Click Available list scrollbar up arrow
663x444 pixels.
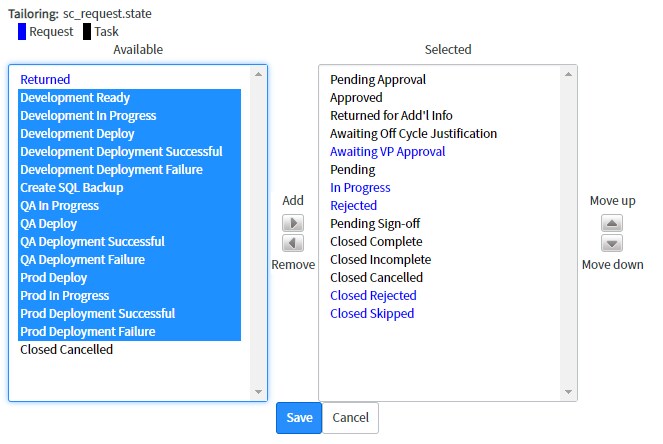[x=258, y=74]
